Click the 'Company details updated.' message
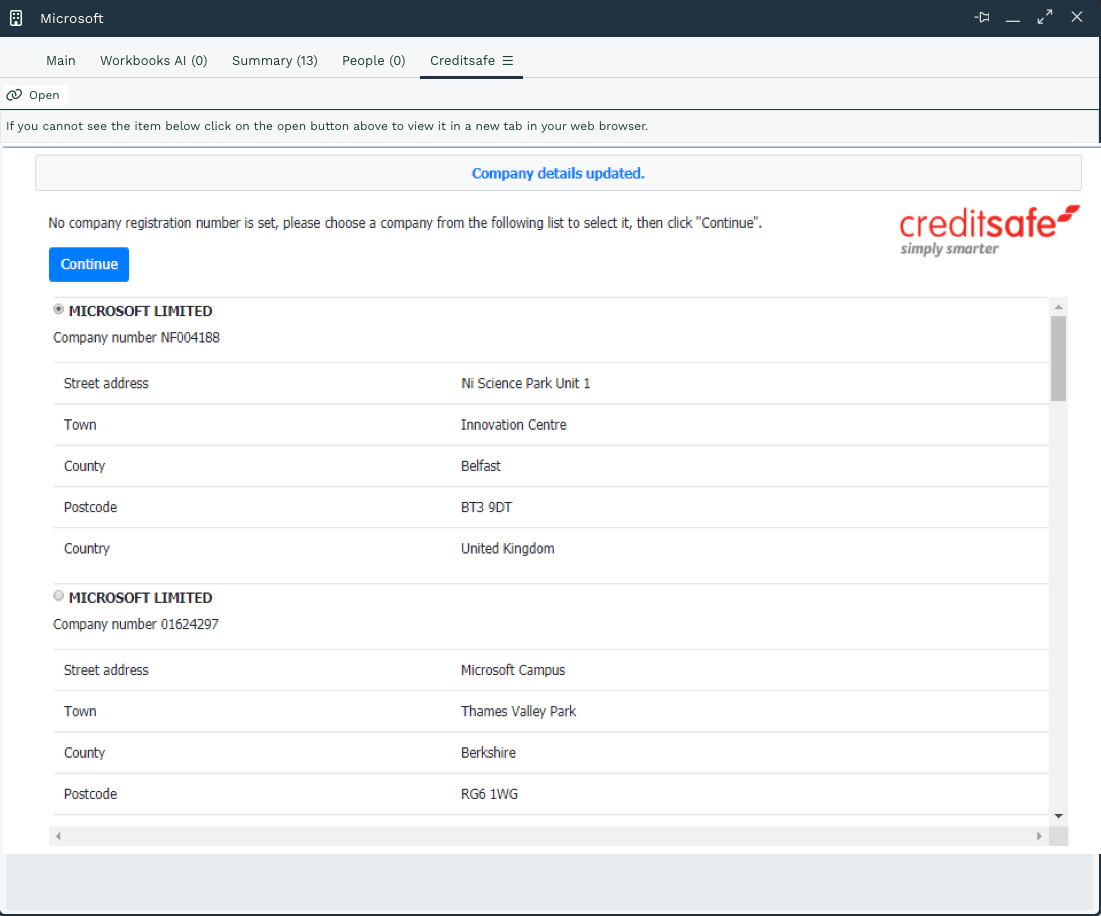The height and width of the screenshot is (916, 1101). (558, 173)
